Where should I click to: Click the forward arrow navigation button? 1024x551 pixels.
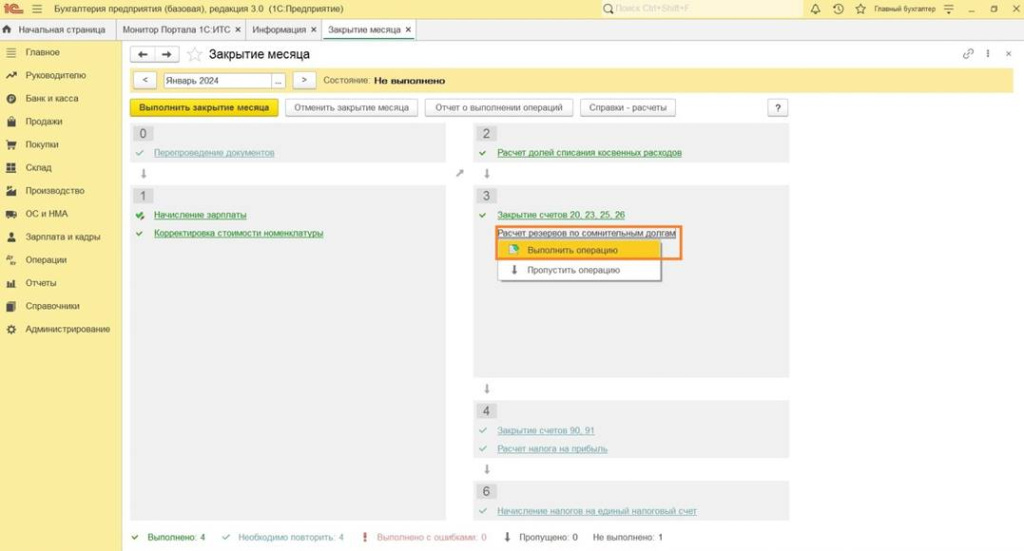pos(167,54)
